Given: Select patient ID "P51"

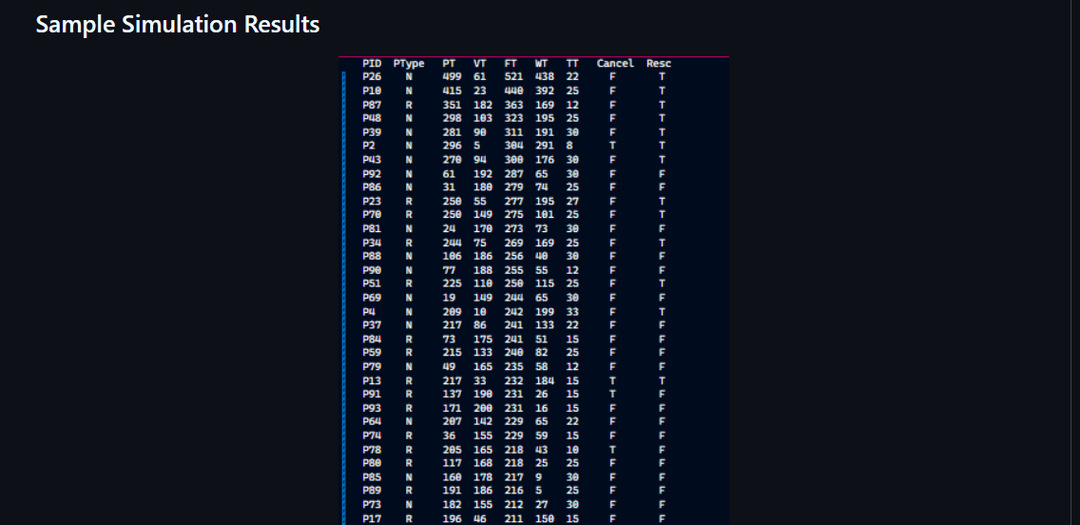Looking at the screenshot, I should [372, 283].
